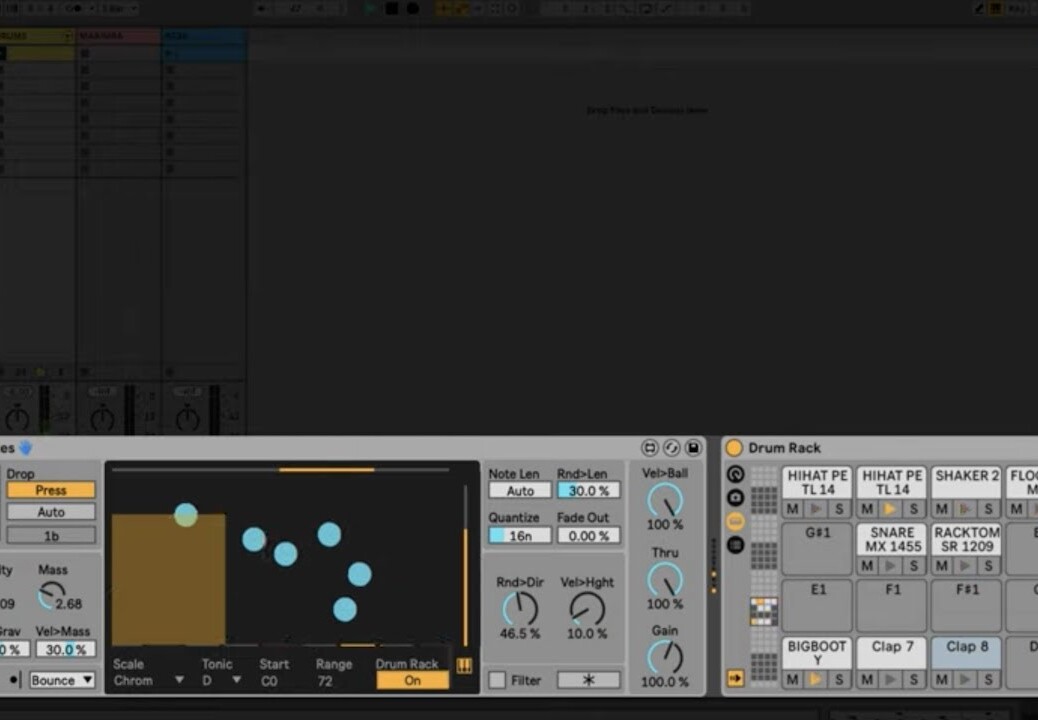Solo the RACKTOM SR 1209 pad
The image size is (1038, 720).
(988, 566)
